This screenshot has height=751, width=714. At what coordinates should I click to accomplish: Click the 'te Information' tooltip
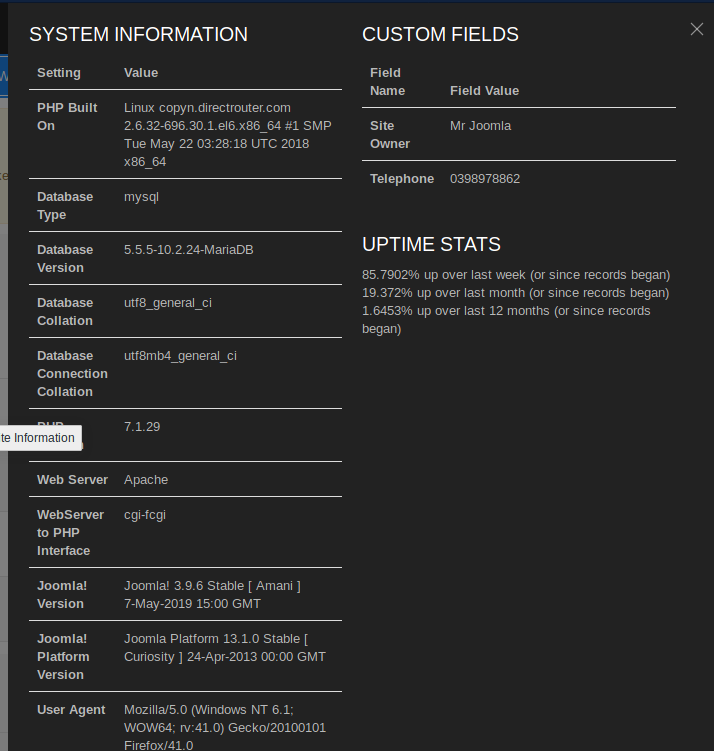click(x=40, y=438)
